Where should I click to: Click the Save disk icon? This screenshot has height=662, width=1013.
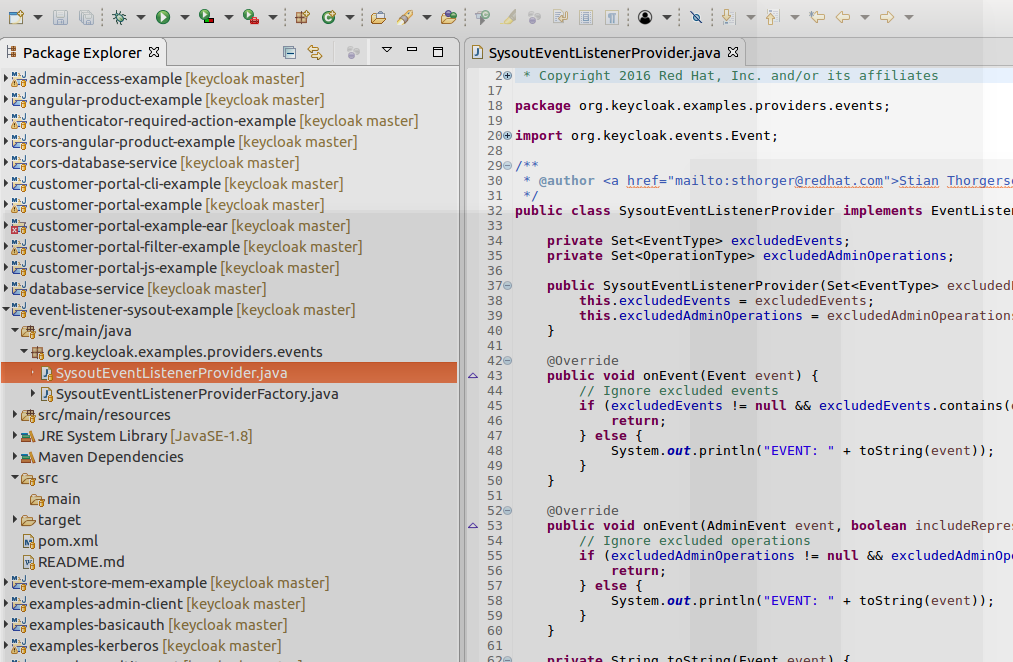pos(61,17)
